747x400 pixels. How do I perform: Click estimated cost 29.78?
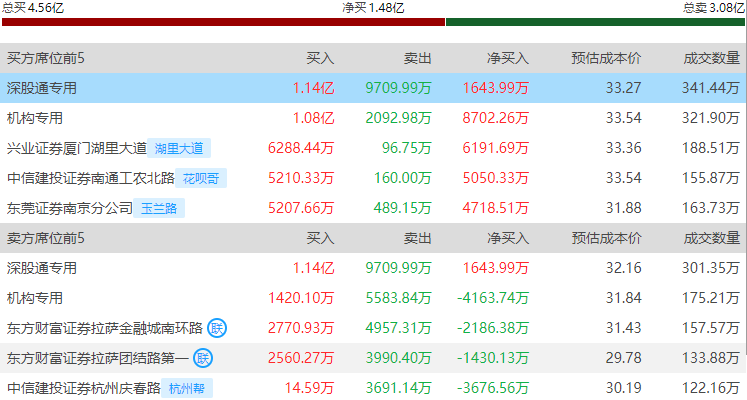624,358
